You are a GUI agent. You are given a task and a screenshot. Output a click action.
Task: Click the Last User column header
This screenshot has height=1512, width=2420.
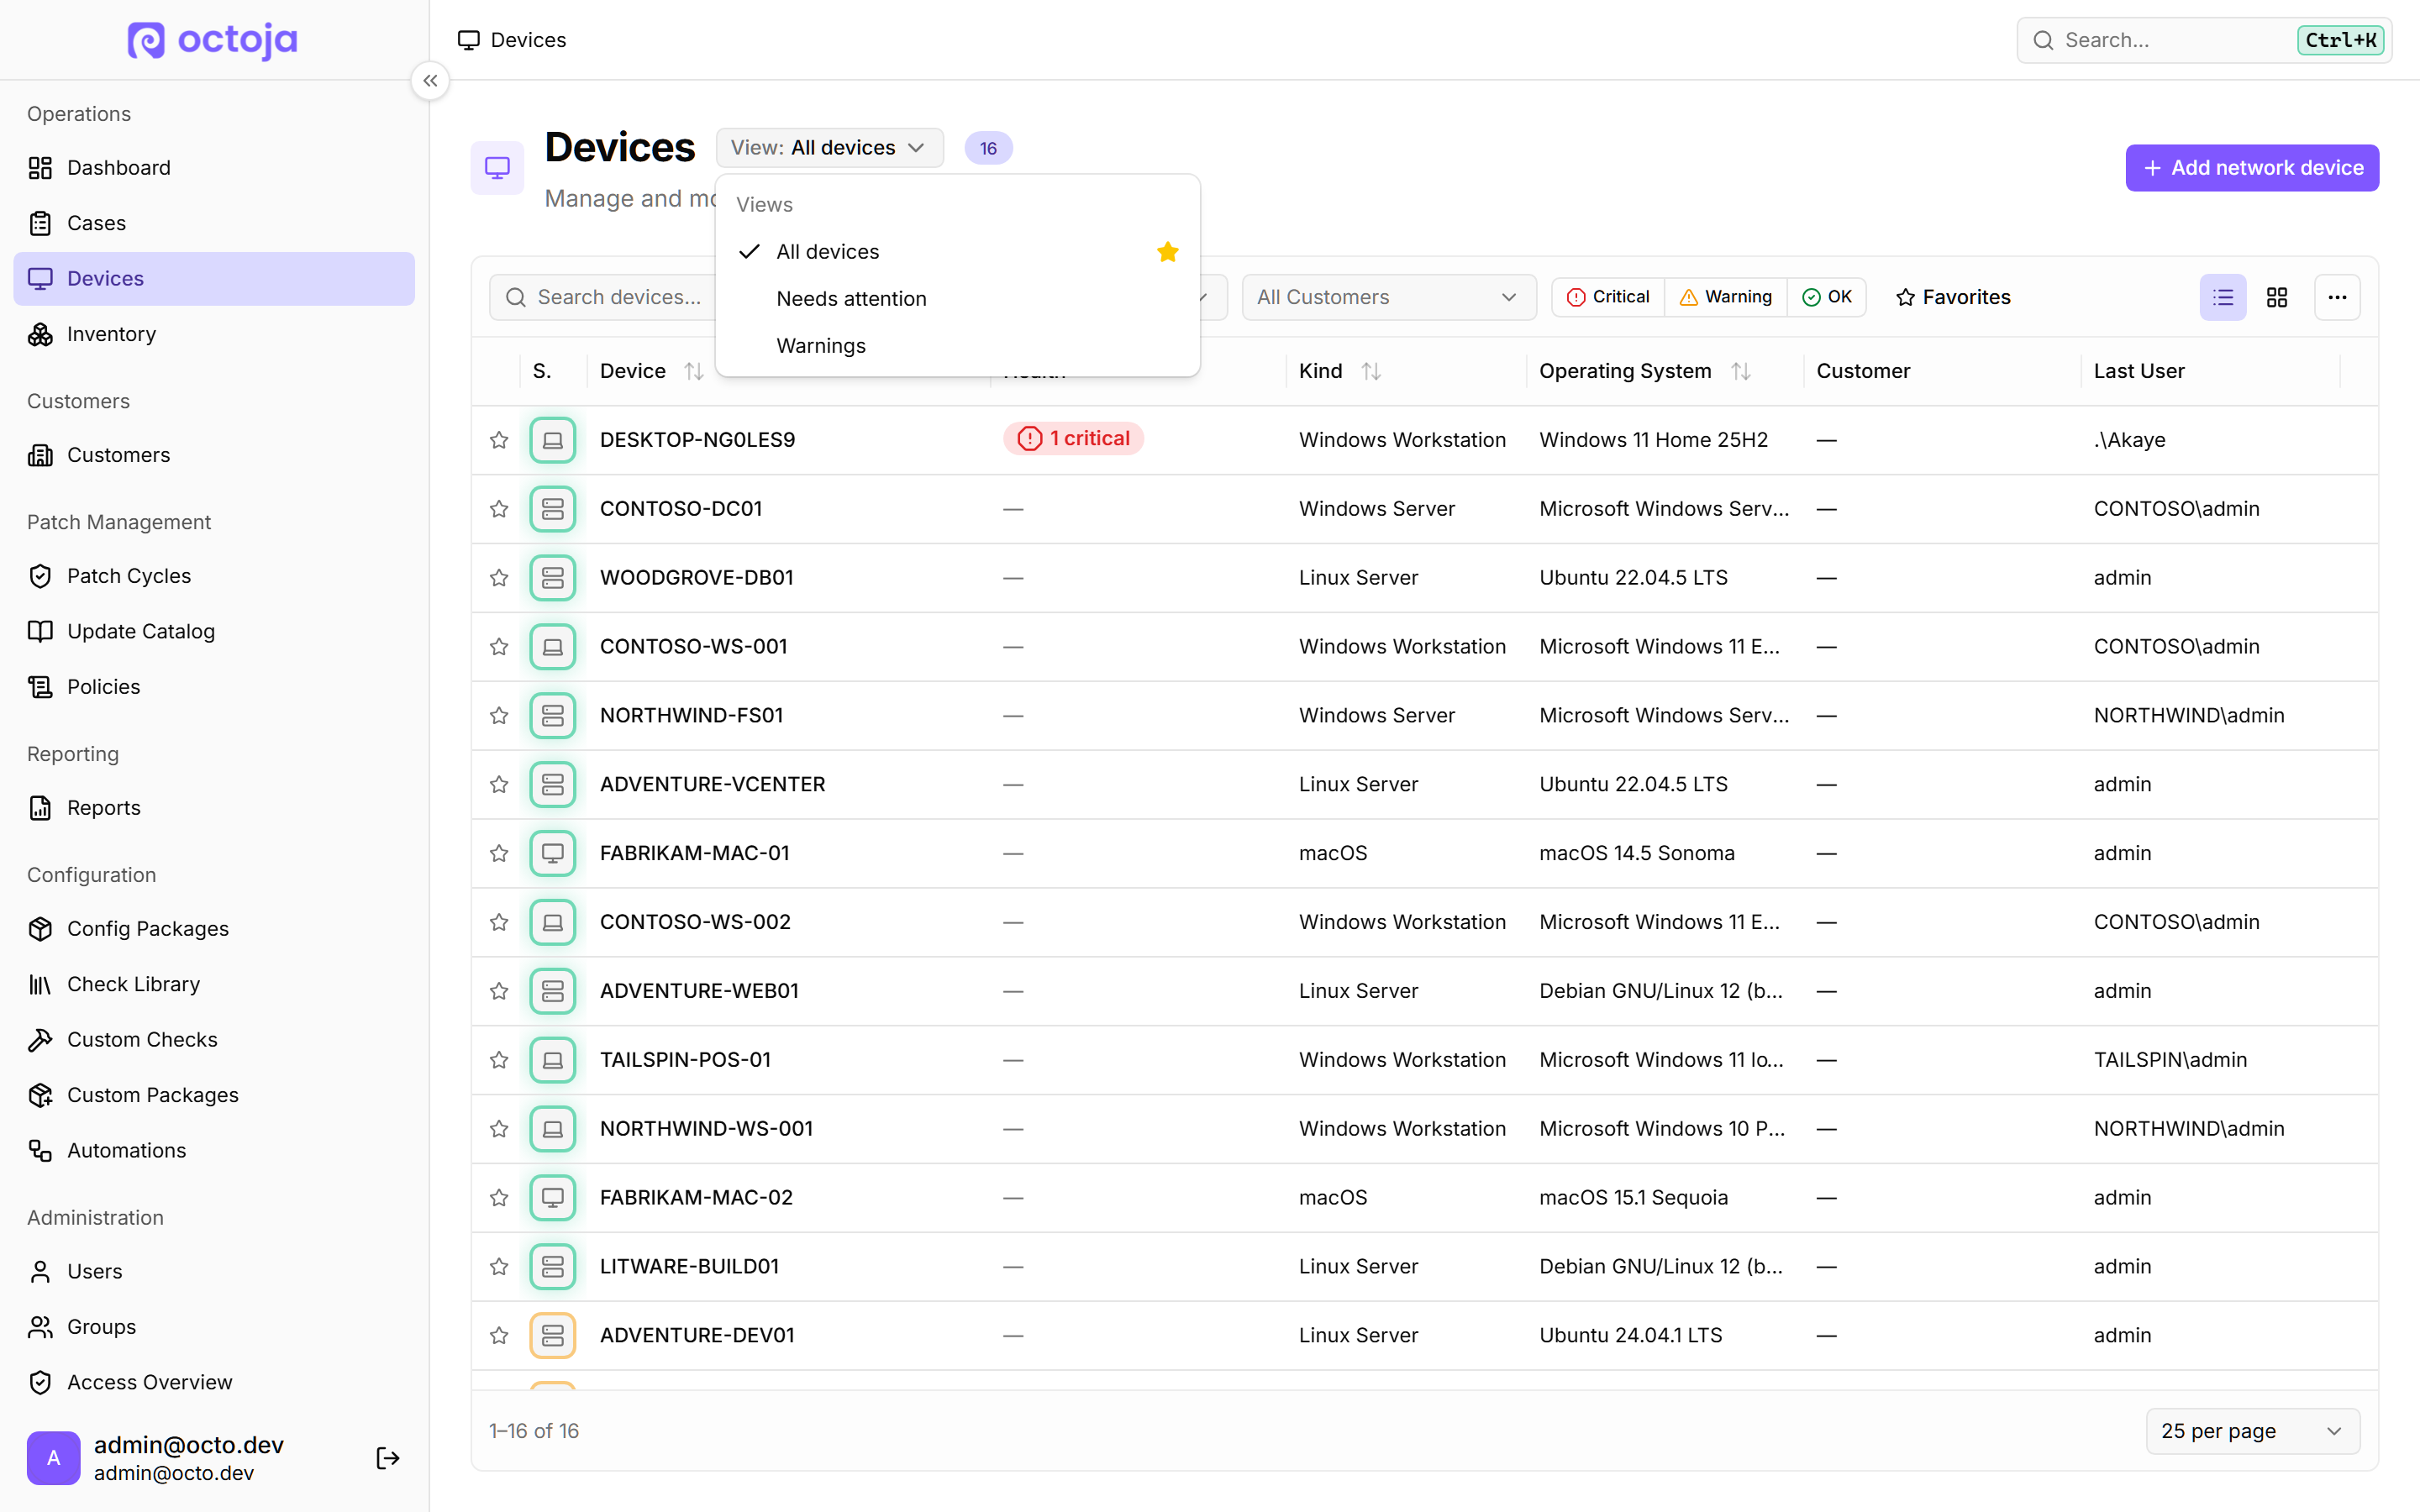click(x=2138, y=371)
